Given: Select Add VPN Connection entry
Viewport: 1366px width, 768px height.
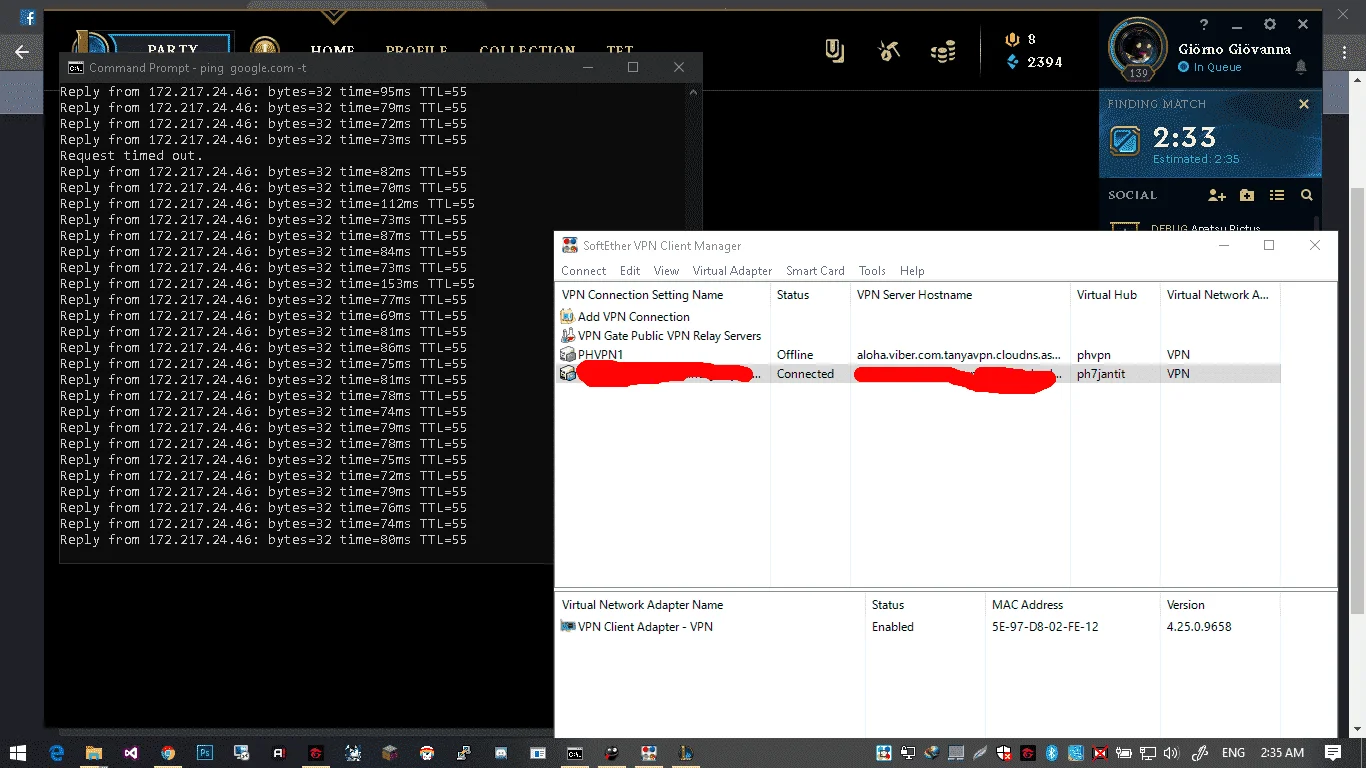Looking at the screenshot, I should pyautogui.click(x=625, y=317).
